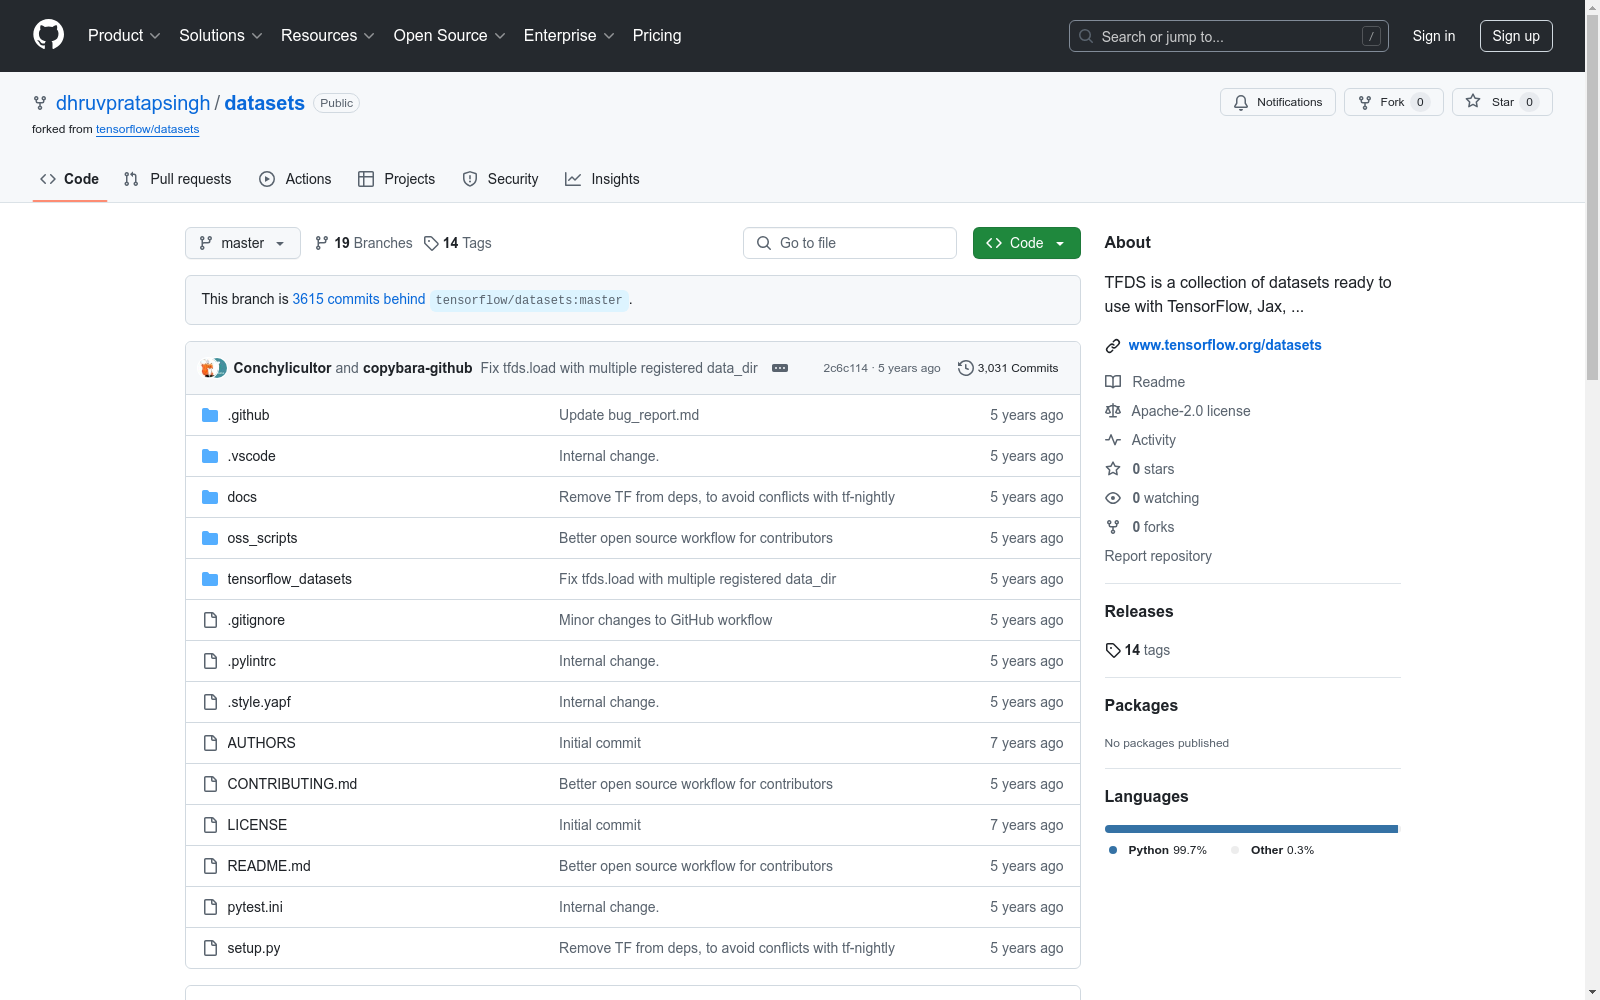This screenshot has width=1600, height=1000.
Task: Expand the Resources dropdown menu
Action: pyautogui.click(x=328, y=35)
